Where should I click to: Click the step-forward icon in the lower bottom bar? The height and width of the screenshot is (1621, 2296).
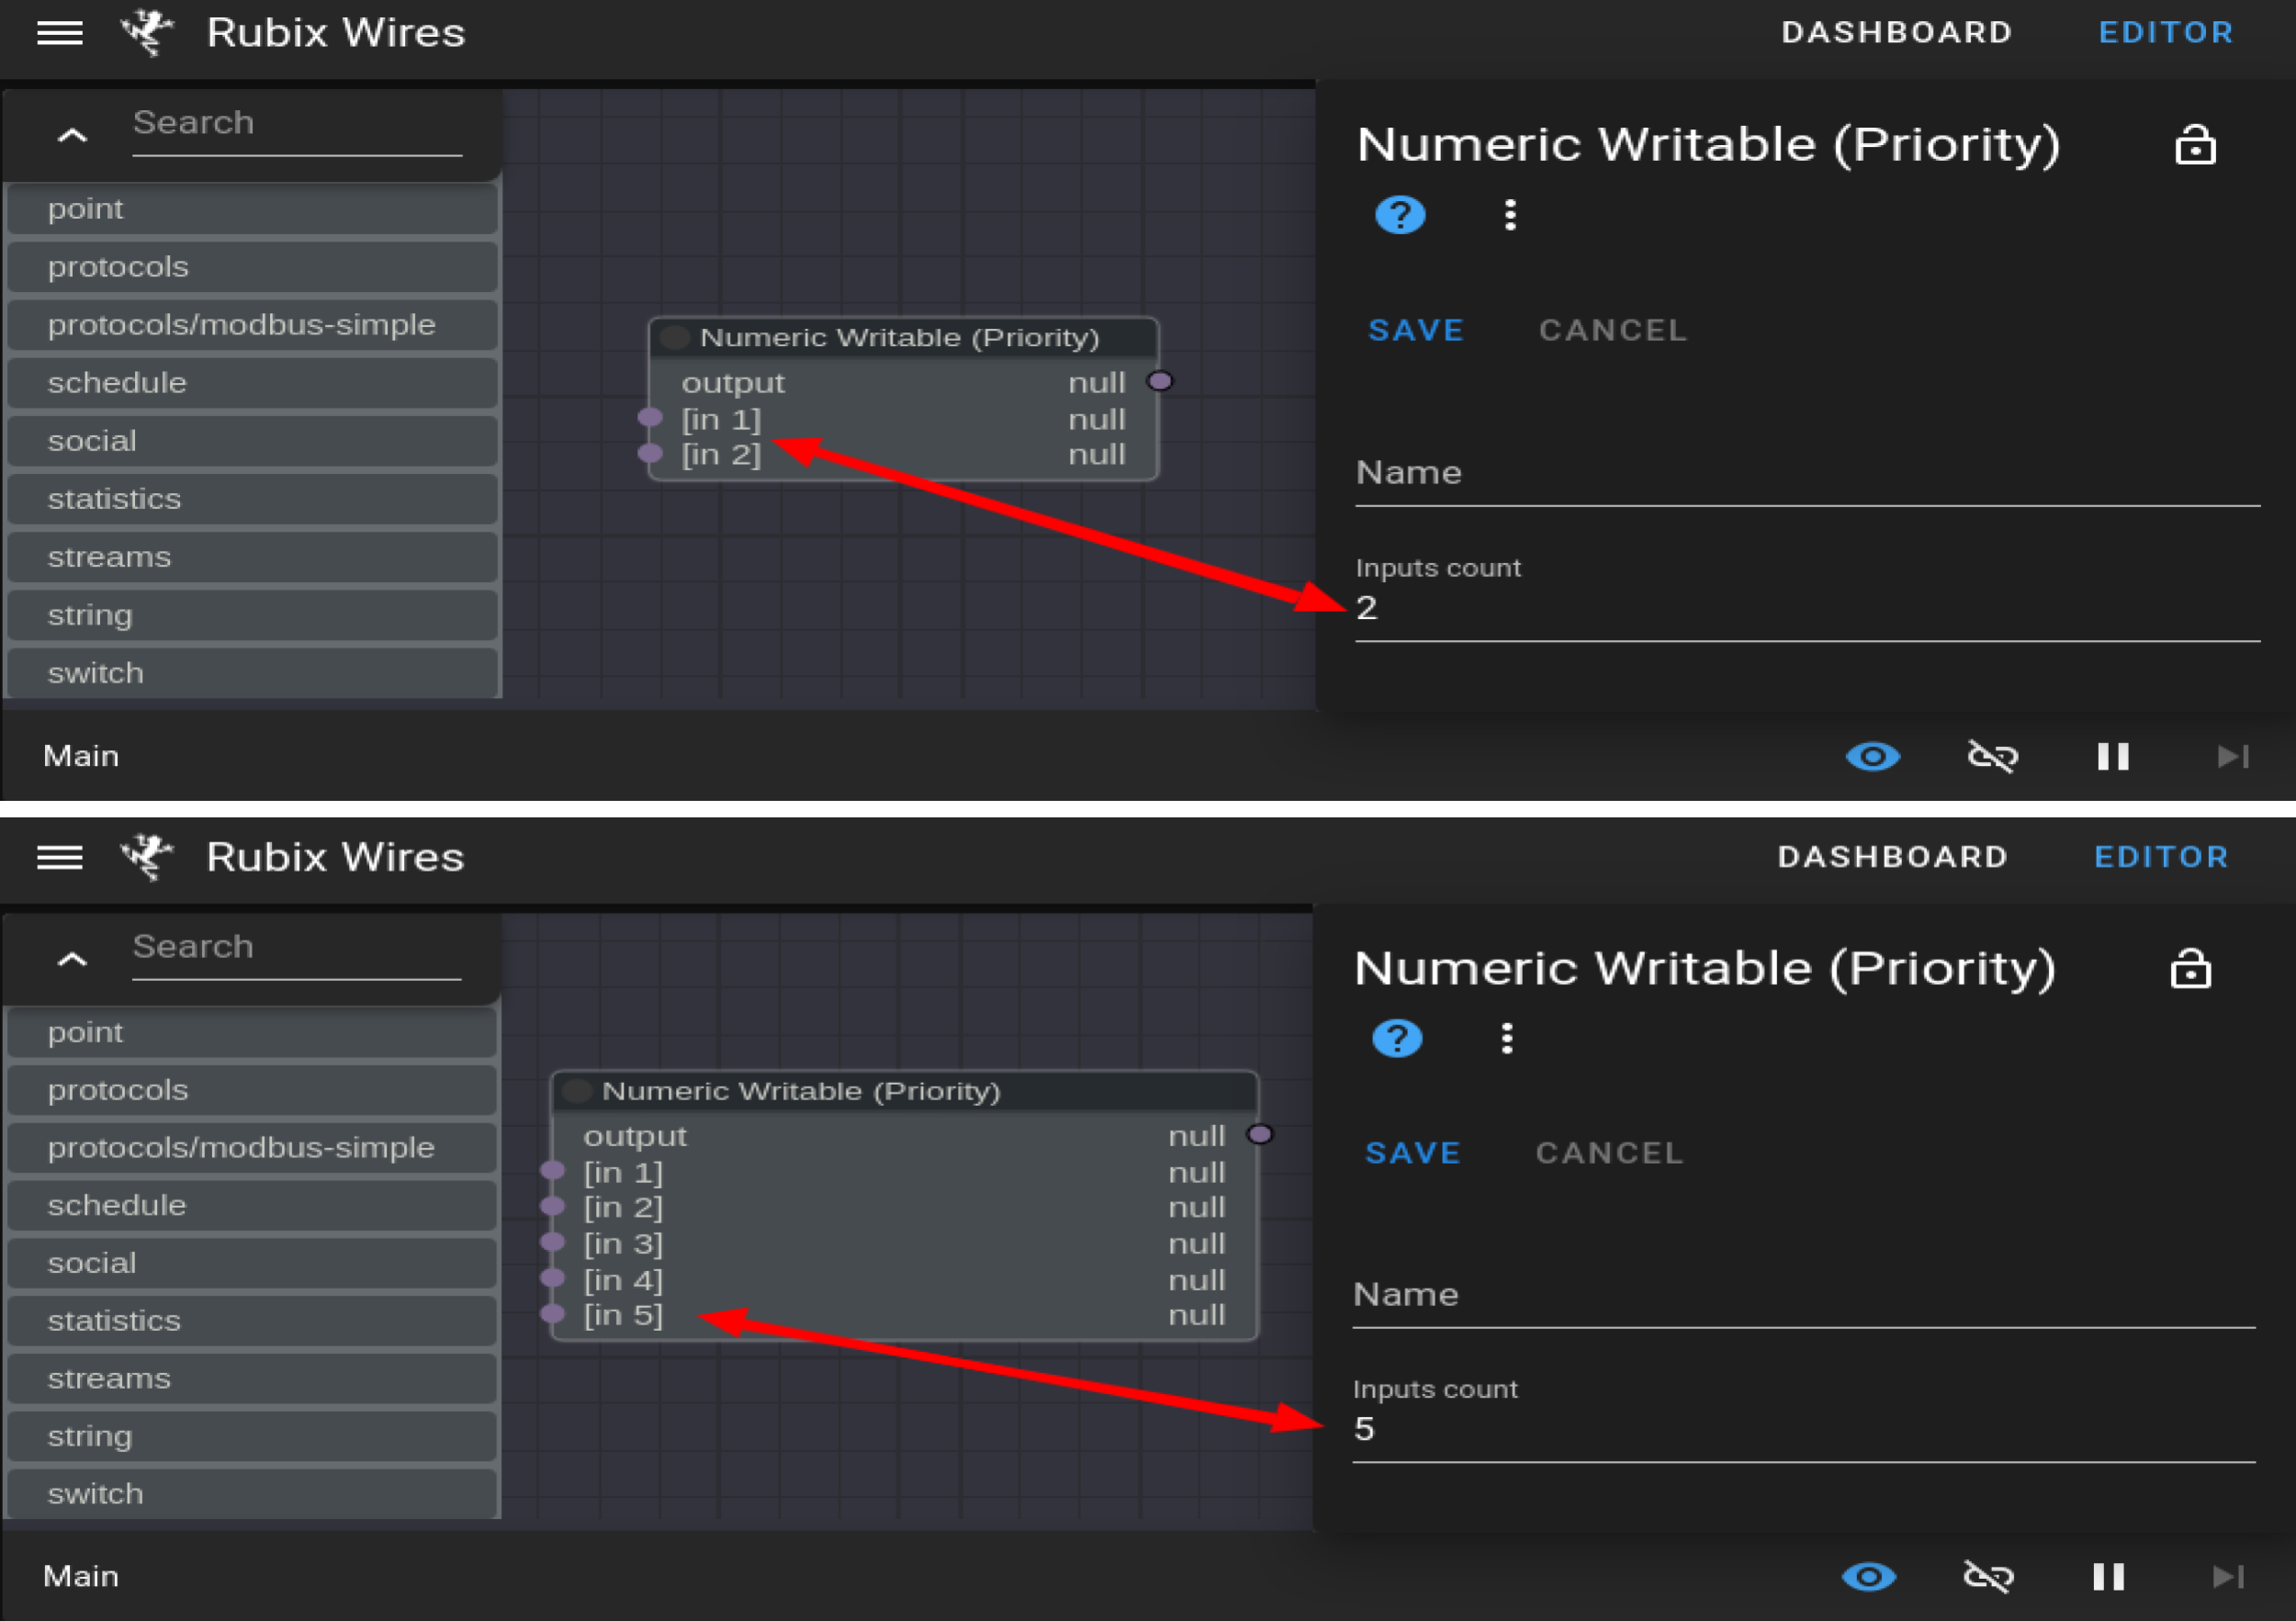2229,1577
